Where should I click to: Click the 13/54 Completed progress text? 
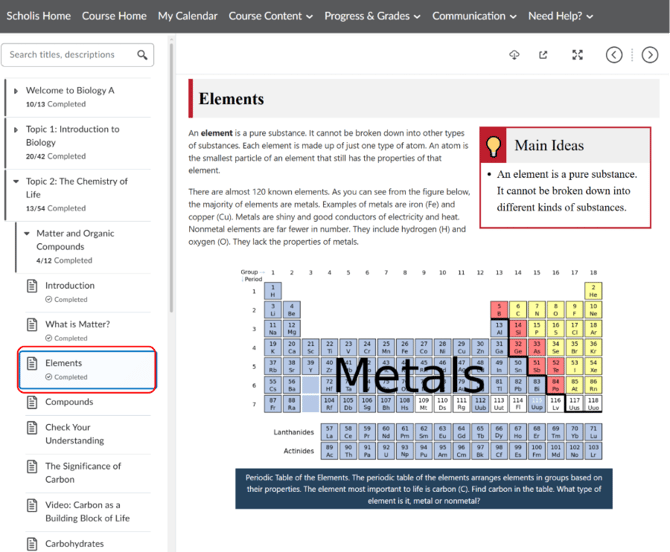56,208
